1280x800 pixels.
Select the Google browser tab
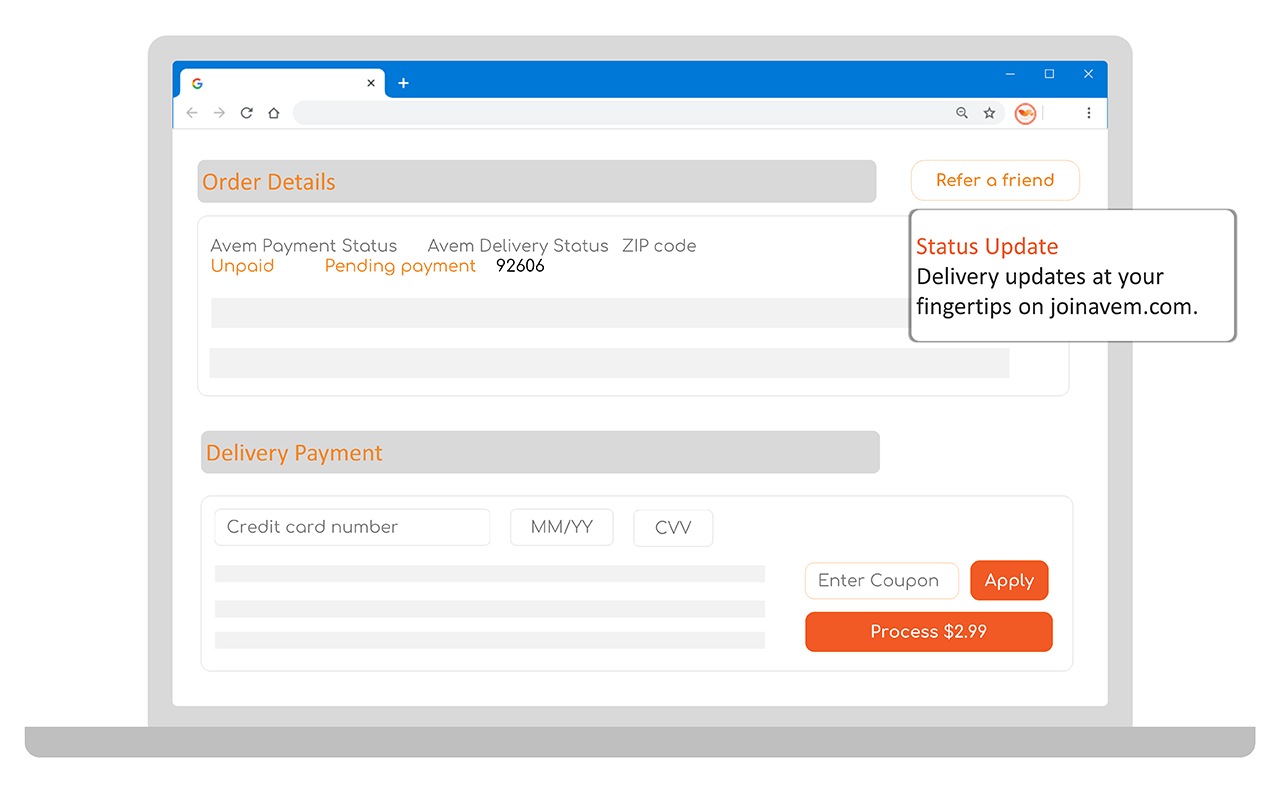coord(283,83)
